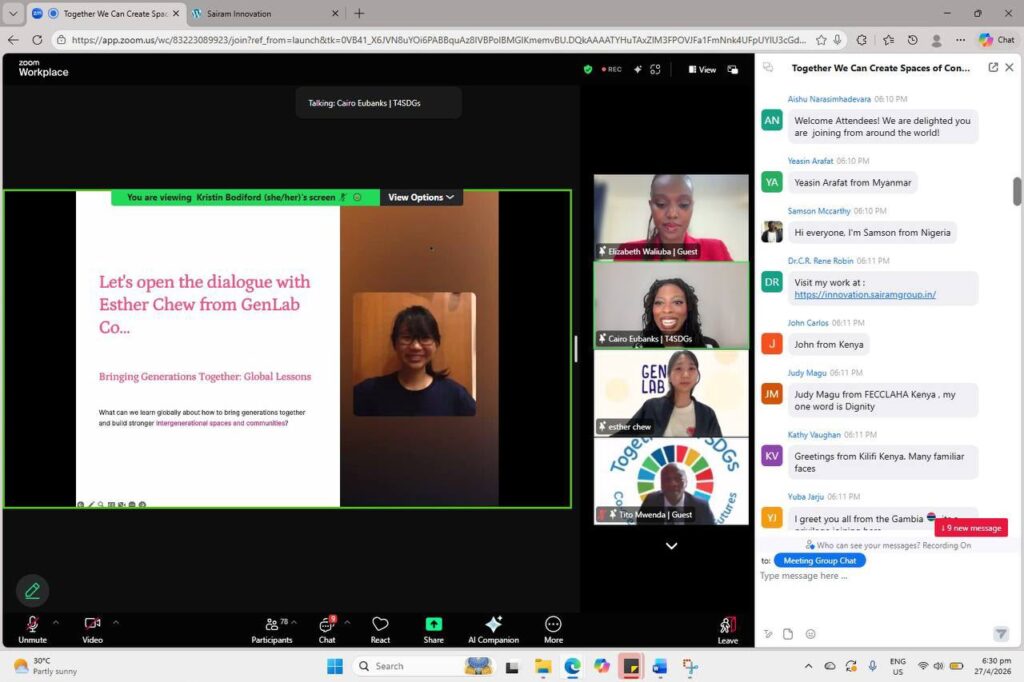Click the encryption shield icon

coord(588,69)
